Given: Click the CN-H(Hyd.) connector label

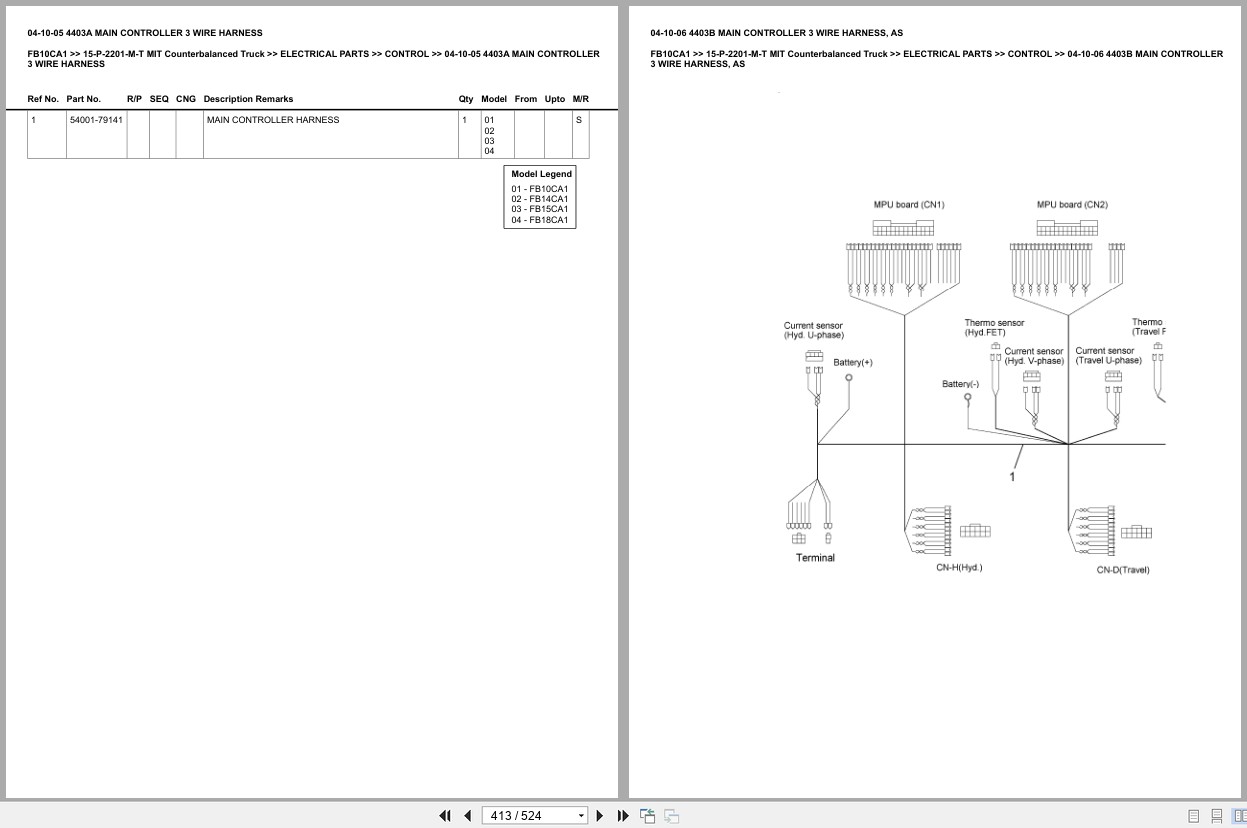Looking at the screenshot, I should 959,567.
